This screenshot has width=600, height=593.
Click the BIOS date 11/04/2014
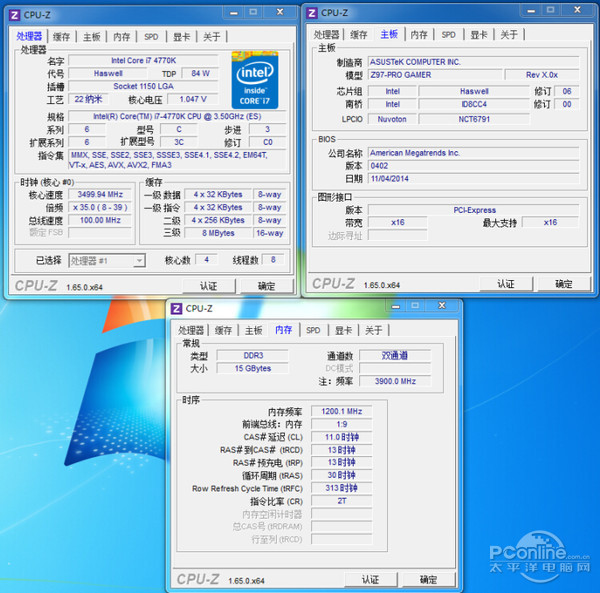click(474, 179)
